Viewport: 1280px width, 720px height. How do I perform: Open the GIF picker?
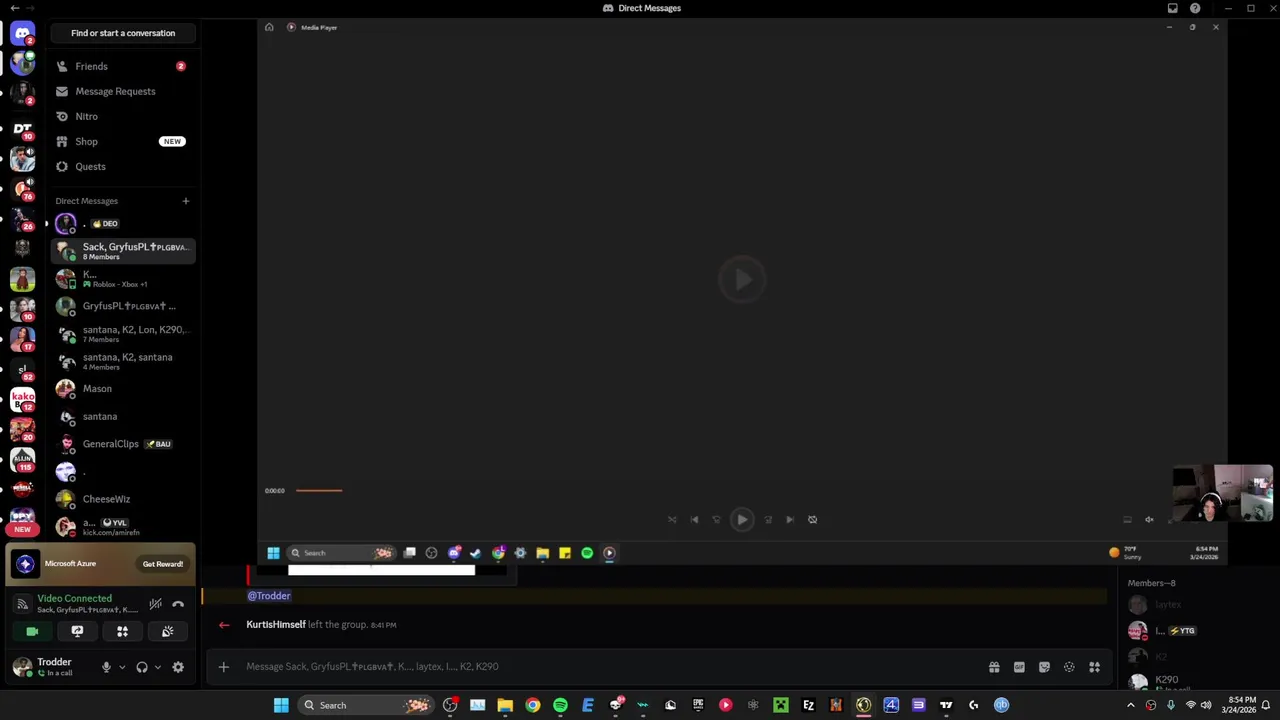[1019, 667]
